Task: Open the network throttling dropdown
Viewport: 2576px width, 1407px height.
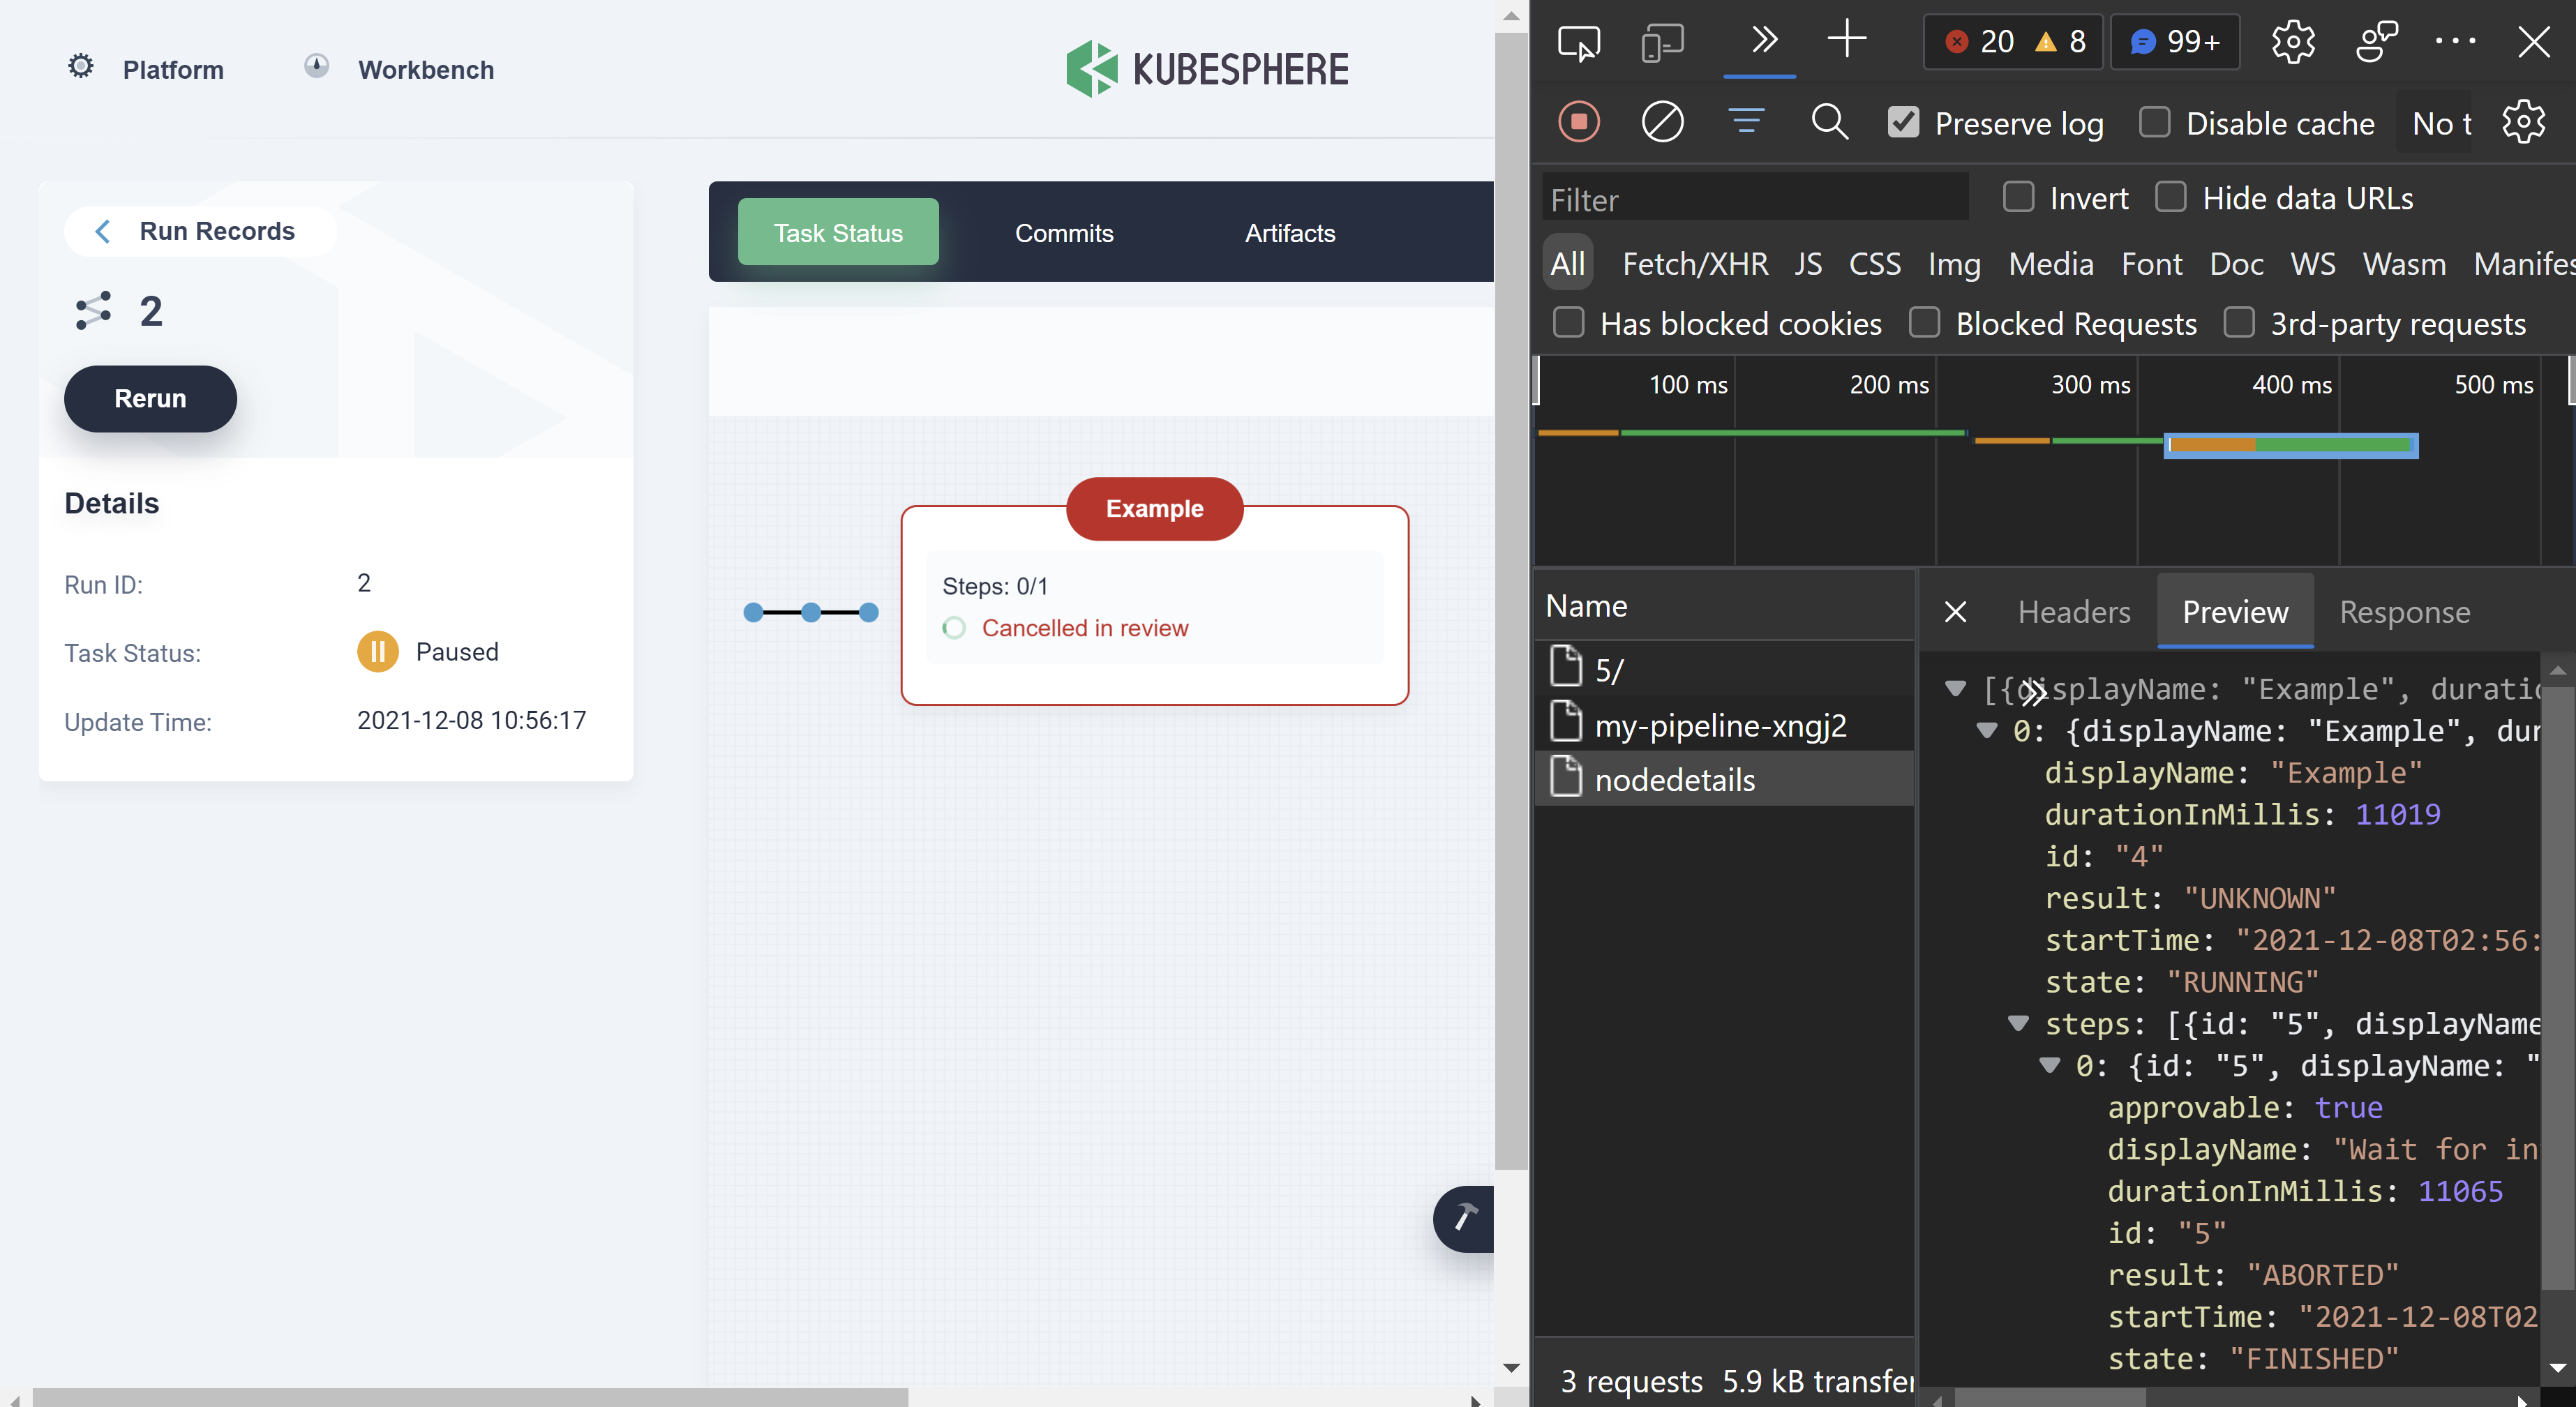Action: (2440, 122)
